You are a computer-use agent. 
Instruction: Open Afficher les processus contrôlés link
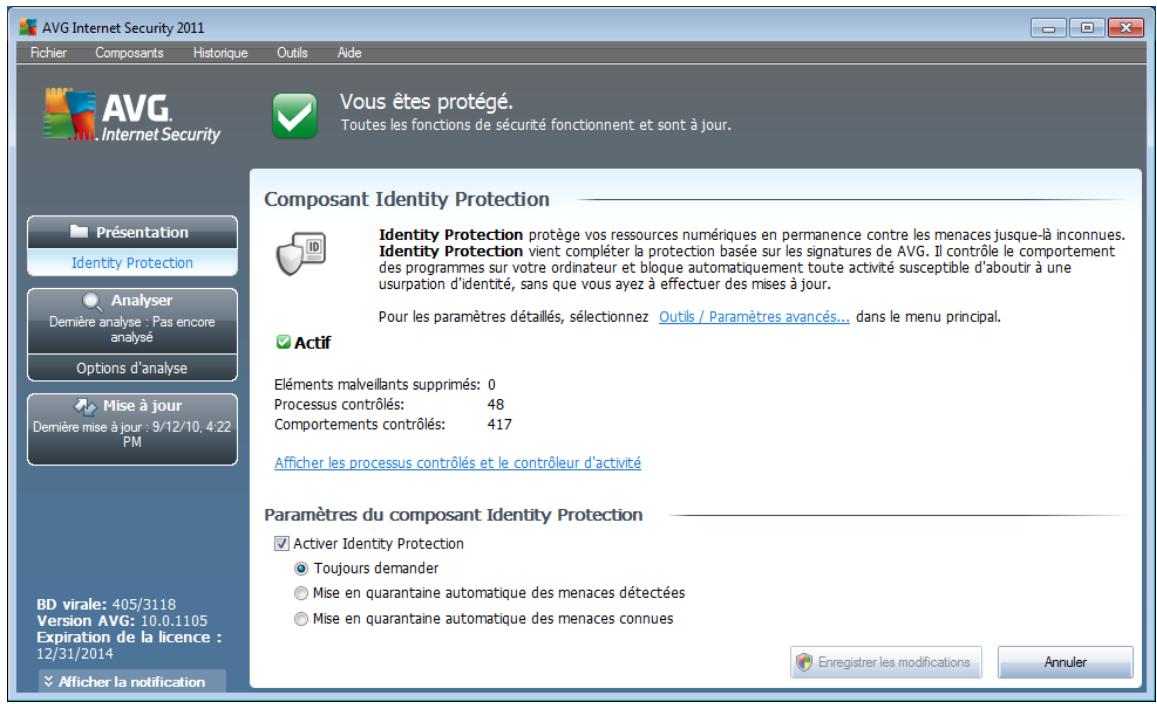[x=457, y=463]
